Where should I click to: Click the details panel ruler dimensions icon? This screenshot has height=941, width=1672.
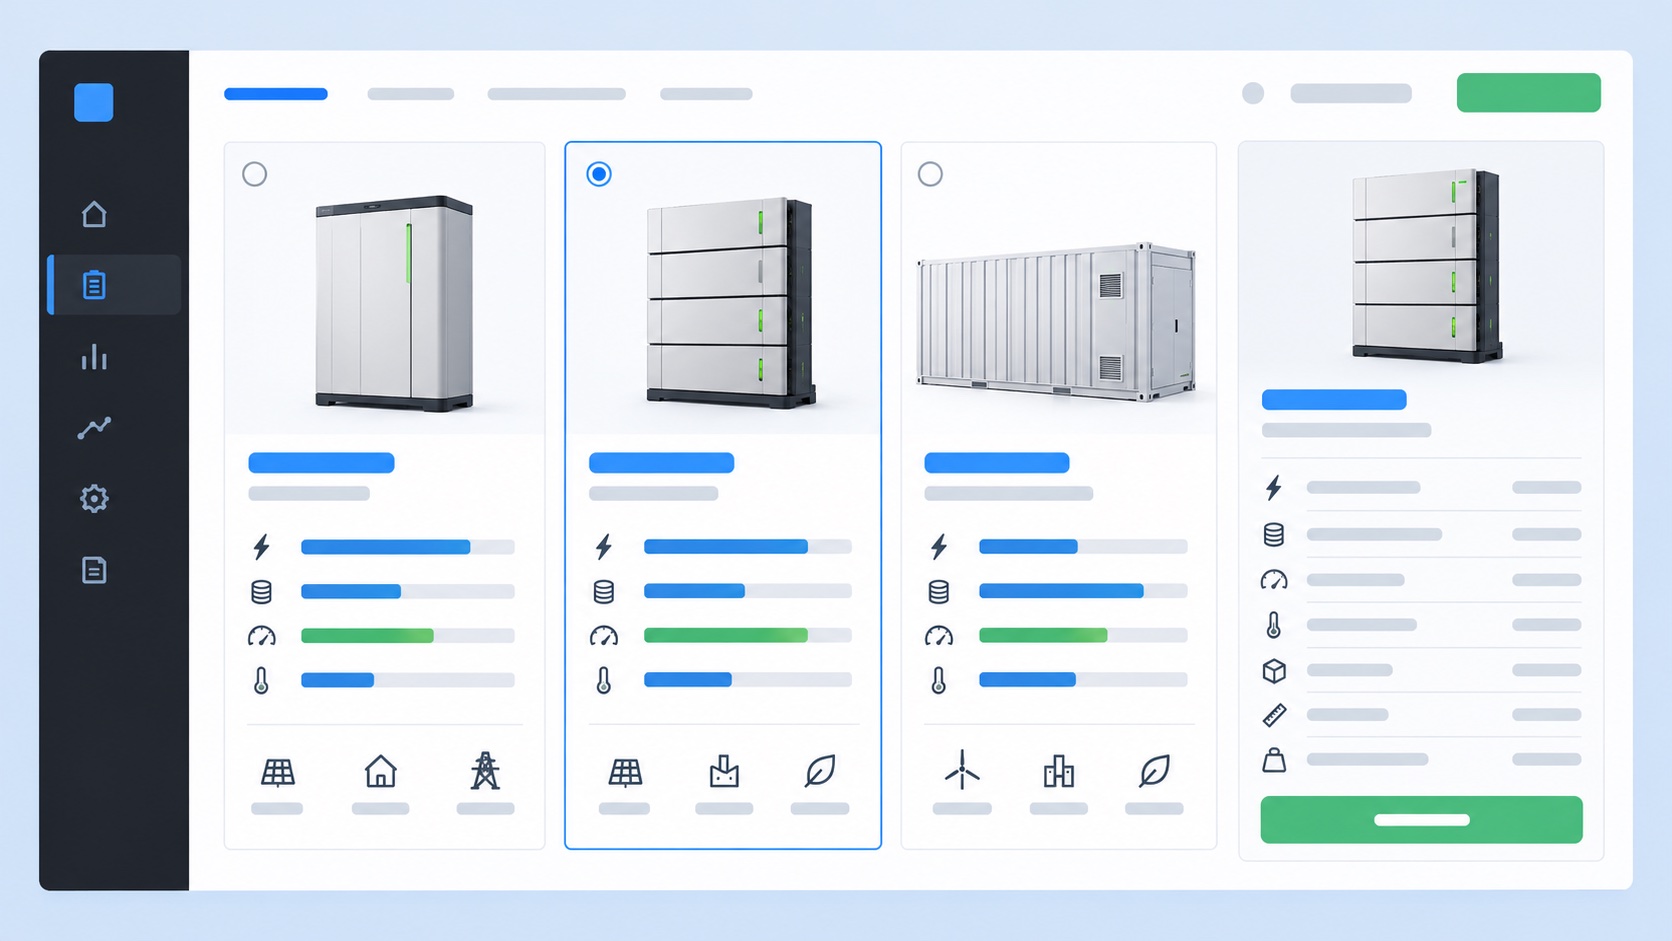point(1274,715)
